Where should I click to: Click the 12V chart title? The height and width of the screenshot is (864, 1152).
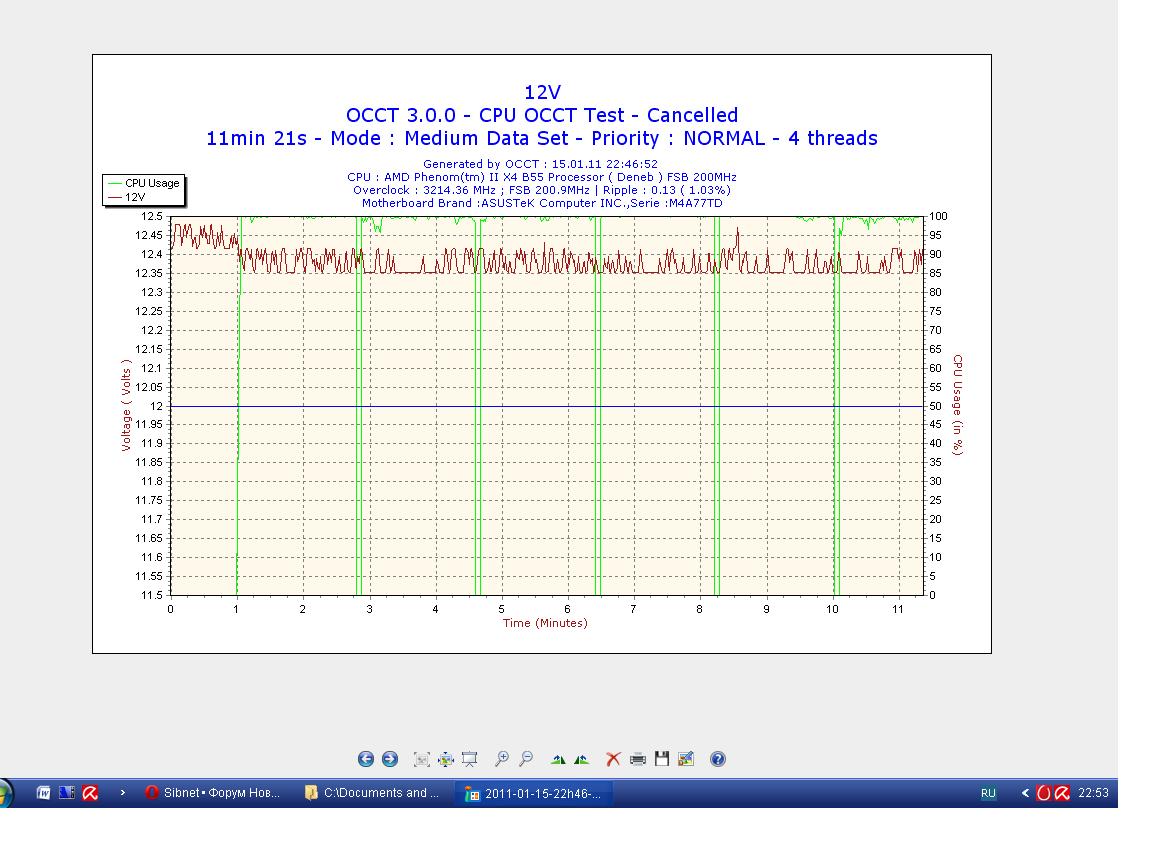(542, 93)
